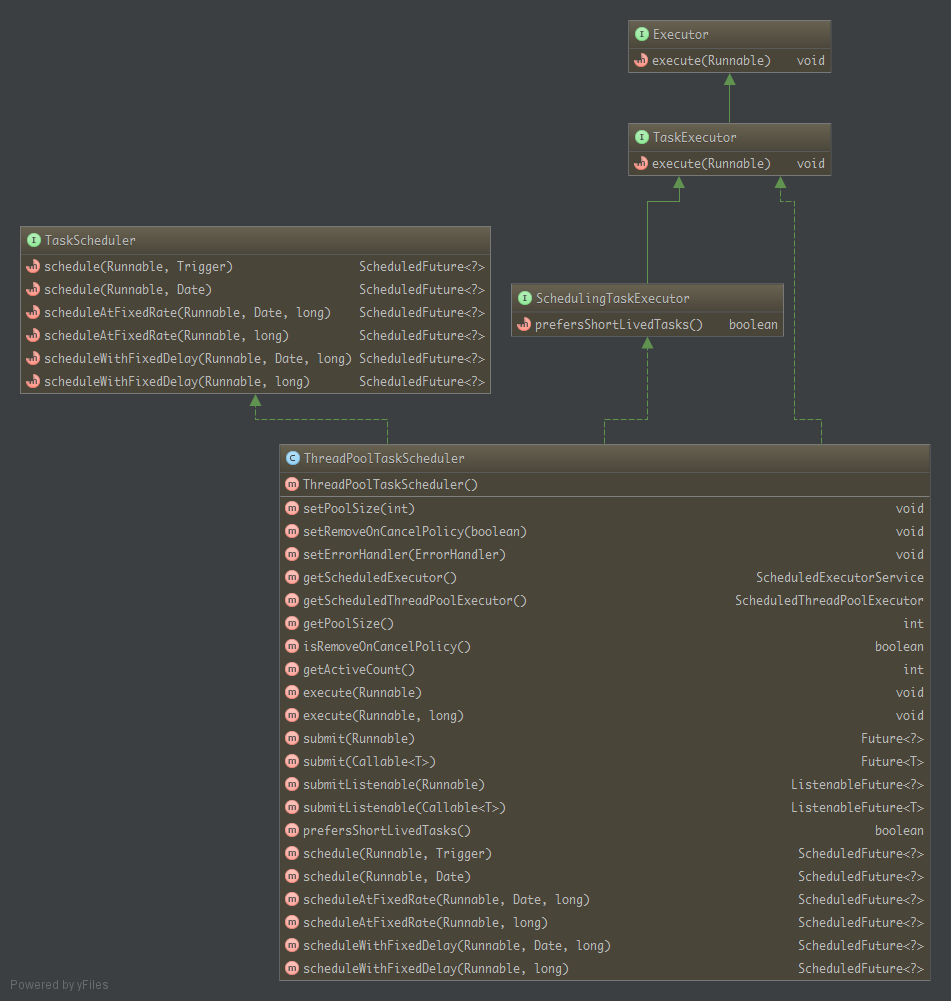The image size is (951, 1001).
Task: Click the method icon beside prefersShortLivedTasks() in SchedulingTaskExecutor
Action: click(525, 324)
